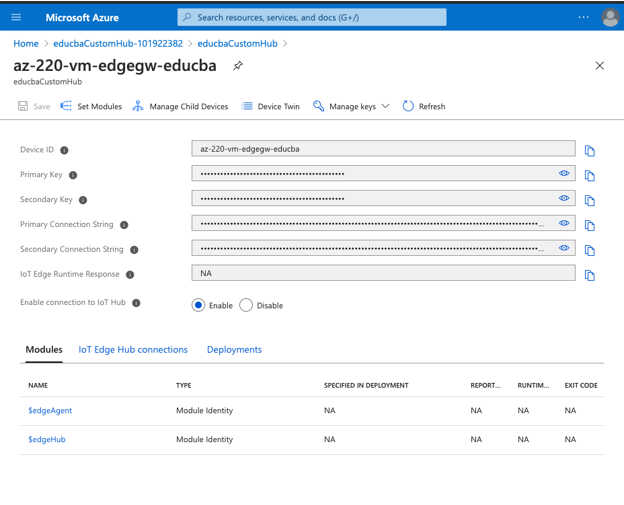Viewport: 624px width, 505px height.
Task: Click the NAME column header
Action: point(38,385)
